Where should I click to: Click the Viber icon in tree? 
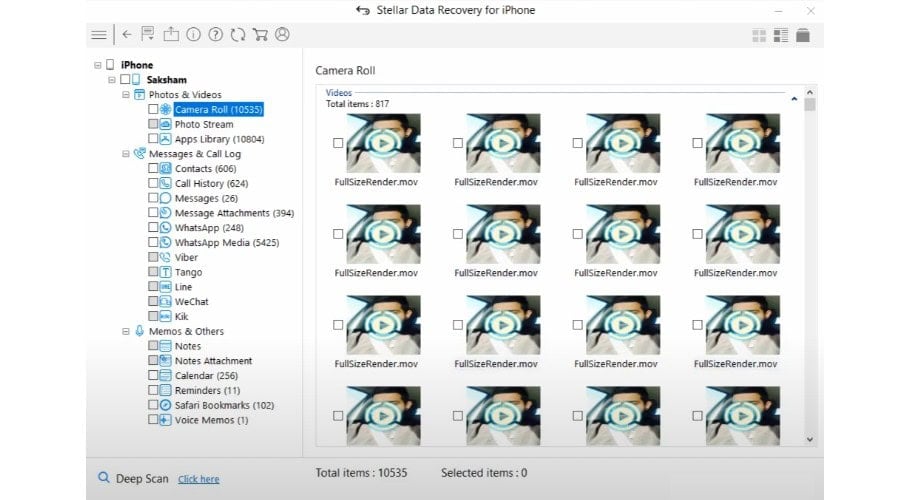[x=165, y=257]
